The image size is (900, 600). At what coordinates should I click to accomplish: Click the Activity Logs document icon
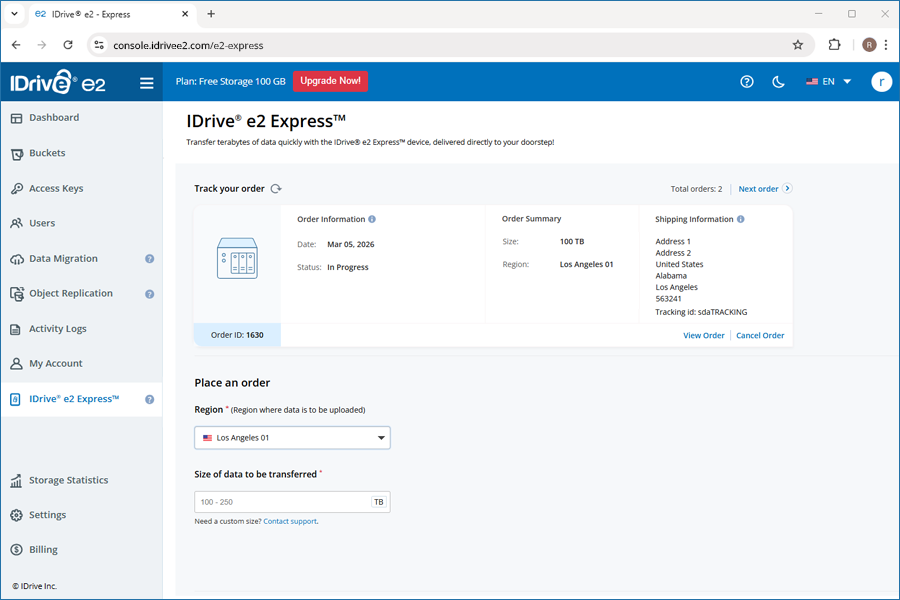click(x=16, y=330)
